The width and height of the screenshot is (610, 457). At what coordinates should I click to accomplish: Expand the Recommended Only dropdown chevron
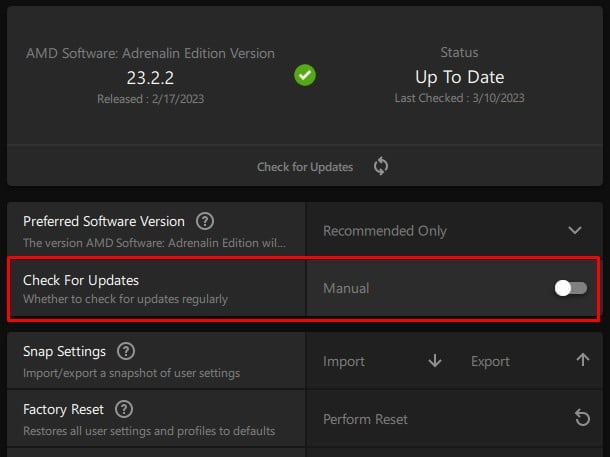[575, 230]
